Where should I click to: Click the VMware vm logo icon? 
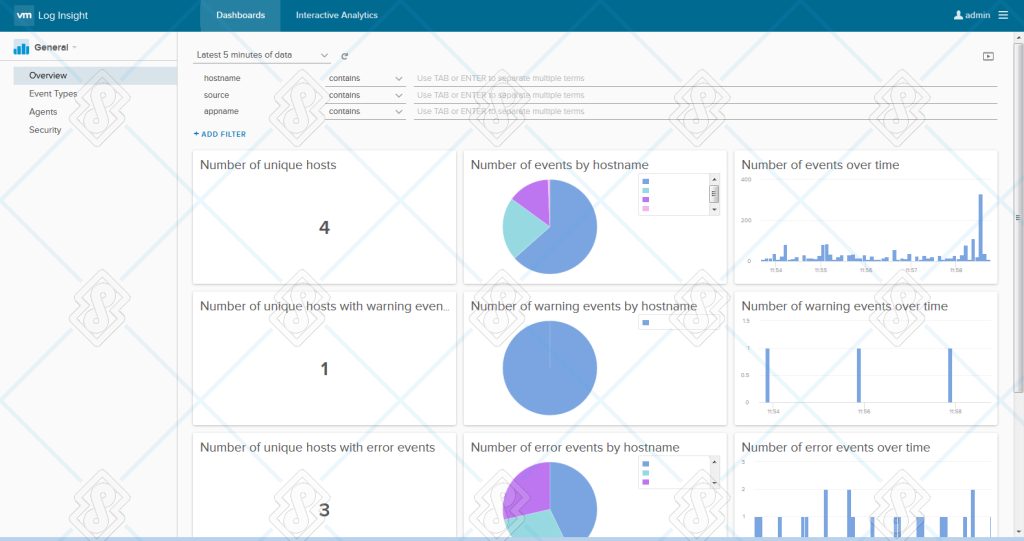pos(24,15)
